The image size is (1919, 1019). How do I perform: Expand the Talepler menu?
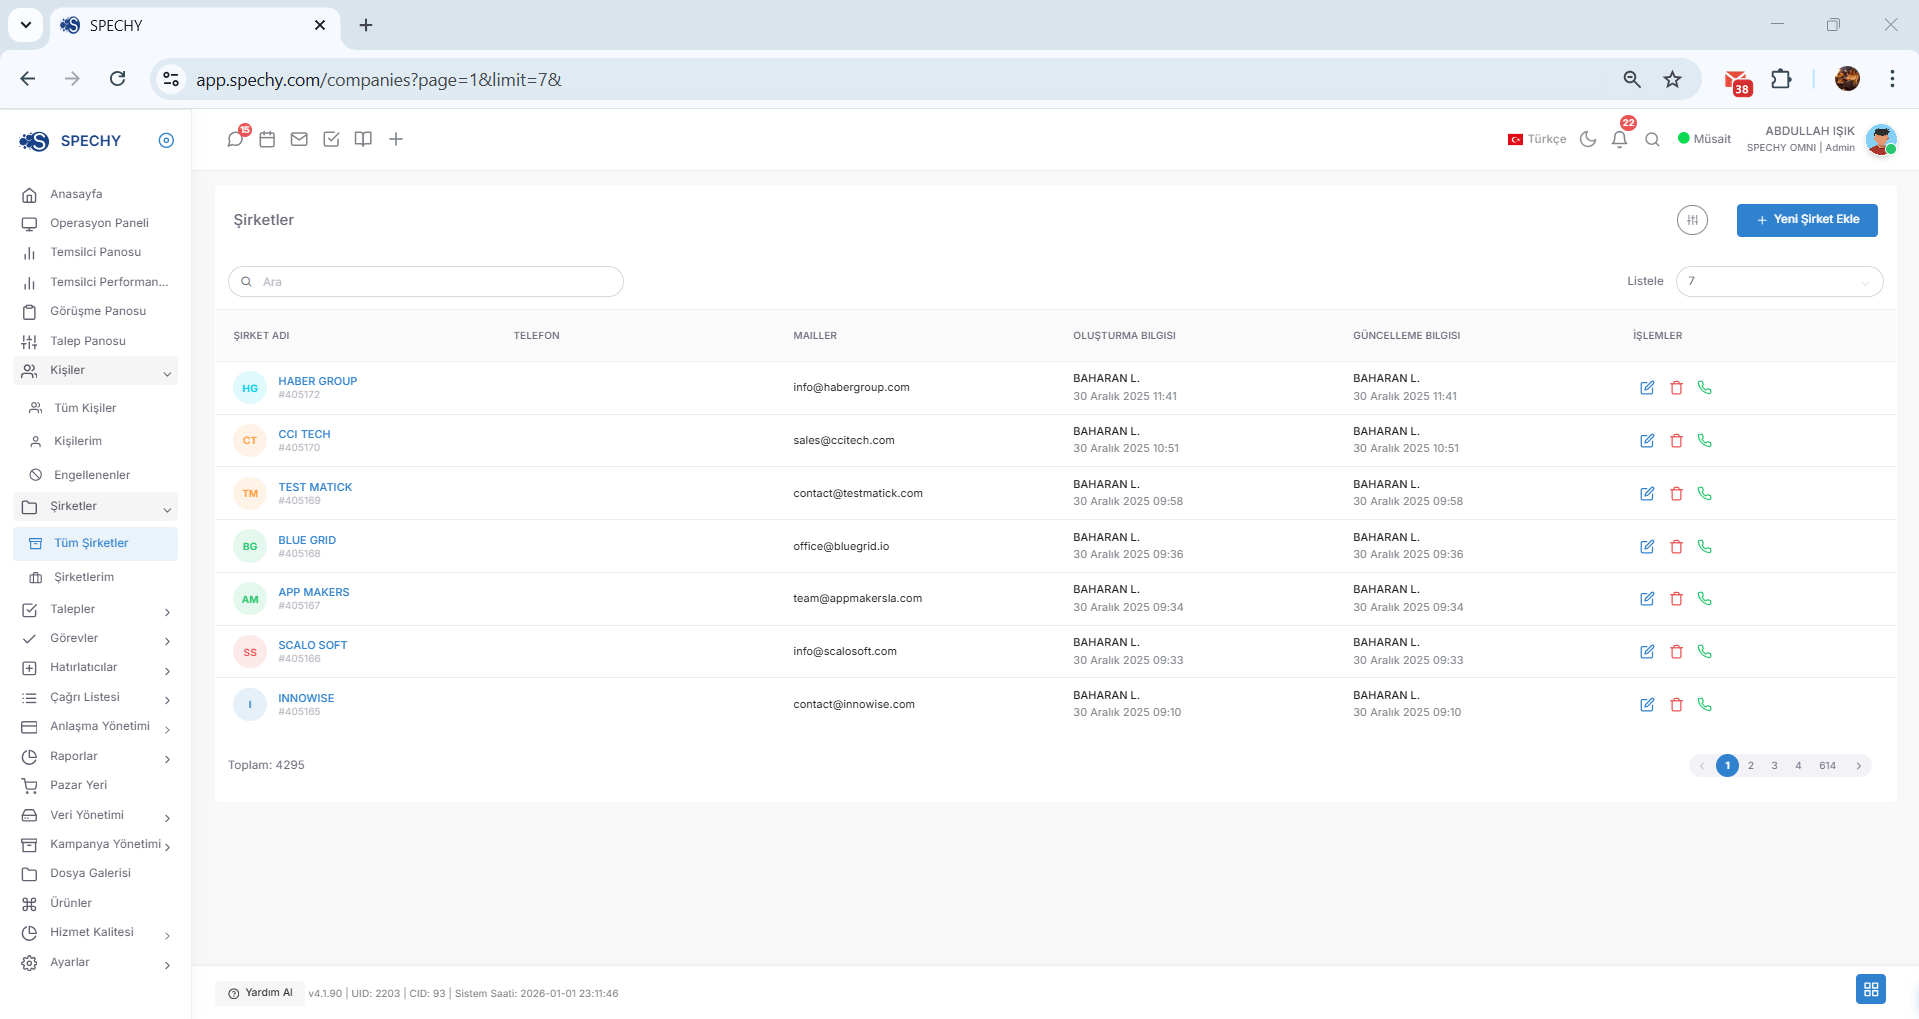tap(96, 609)
